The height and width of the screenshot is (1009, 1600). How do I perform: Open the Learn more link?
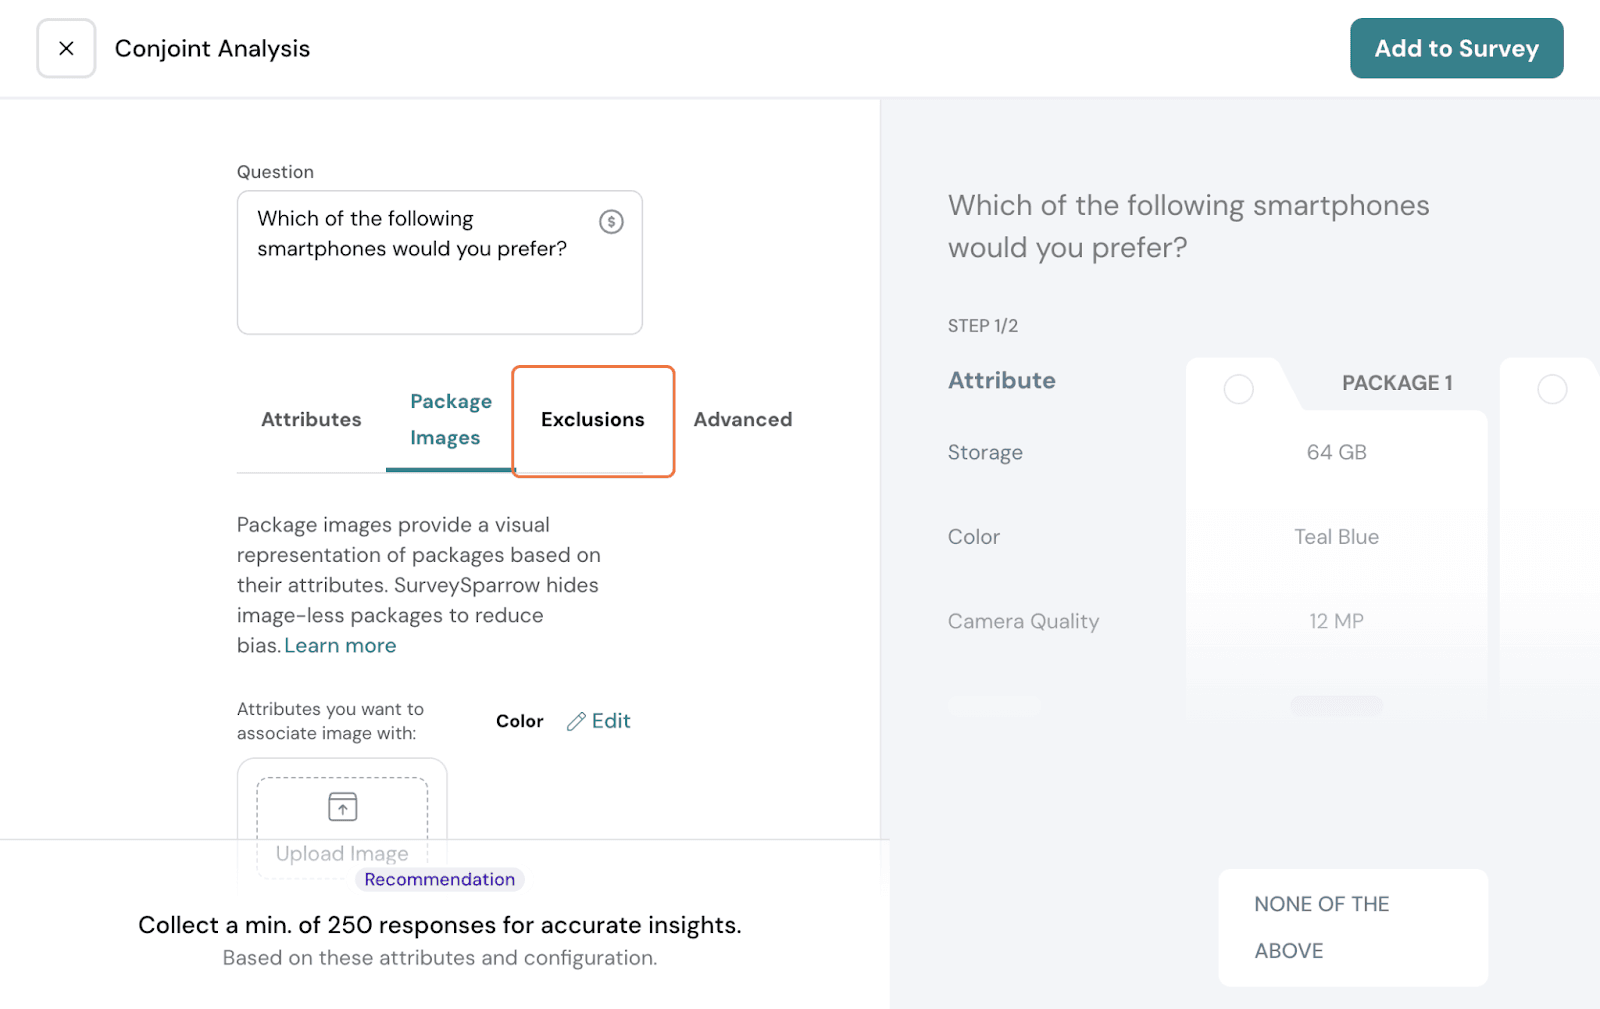340,646
